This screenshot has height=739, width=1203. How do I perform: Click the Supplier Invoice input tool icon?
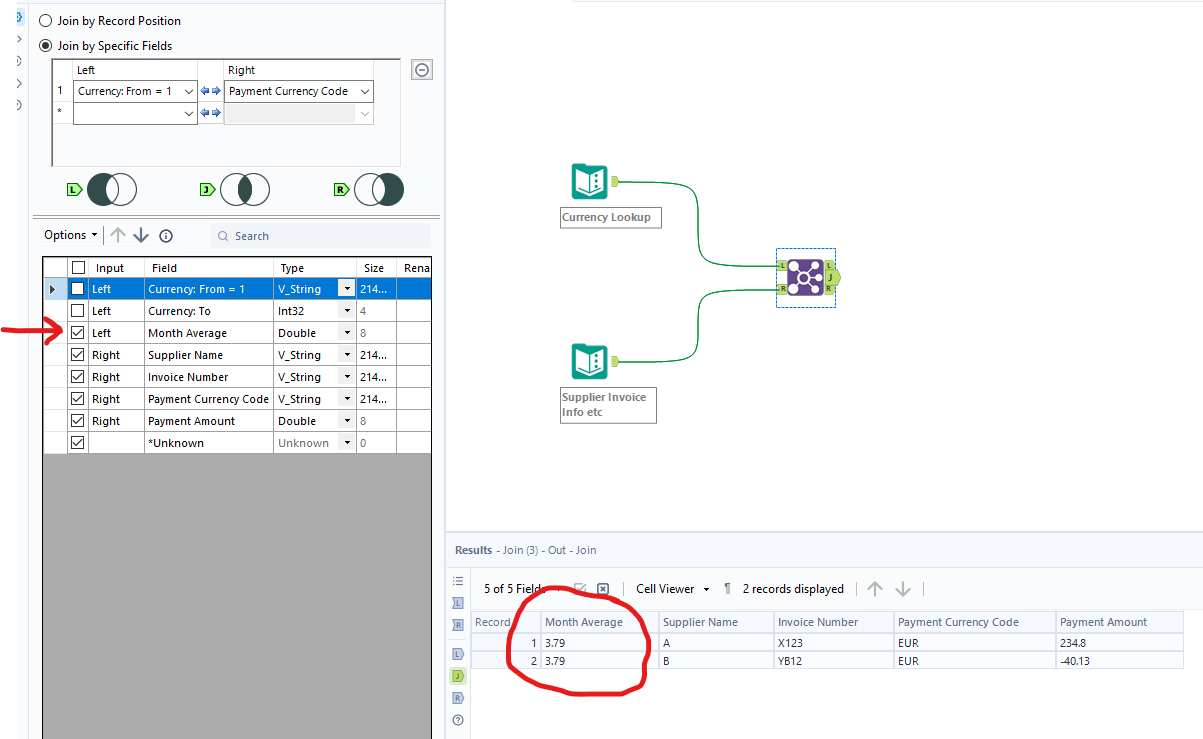590,362
